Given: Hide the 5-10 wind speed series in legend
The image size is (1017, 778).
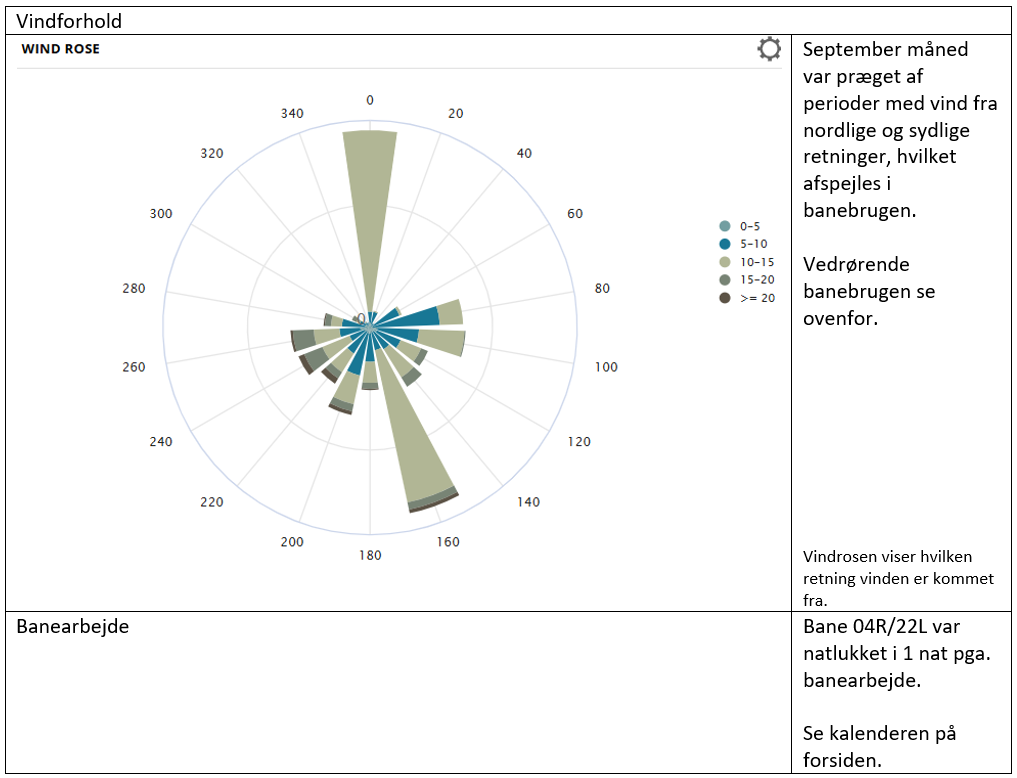Looking at the screenshot, I should pos(747,244).
